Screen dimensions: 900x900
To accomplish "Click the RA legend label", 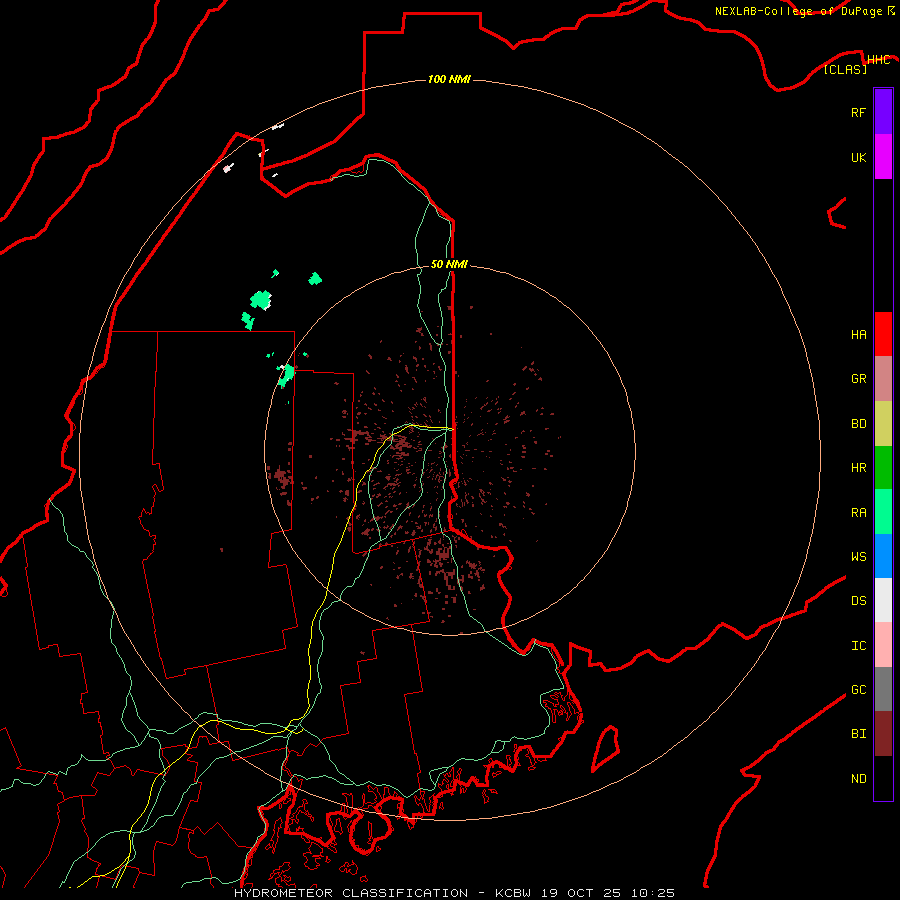I will pos(858,513).
